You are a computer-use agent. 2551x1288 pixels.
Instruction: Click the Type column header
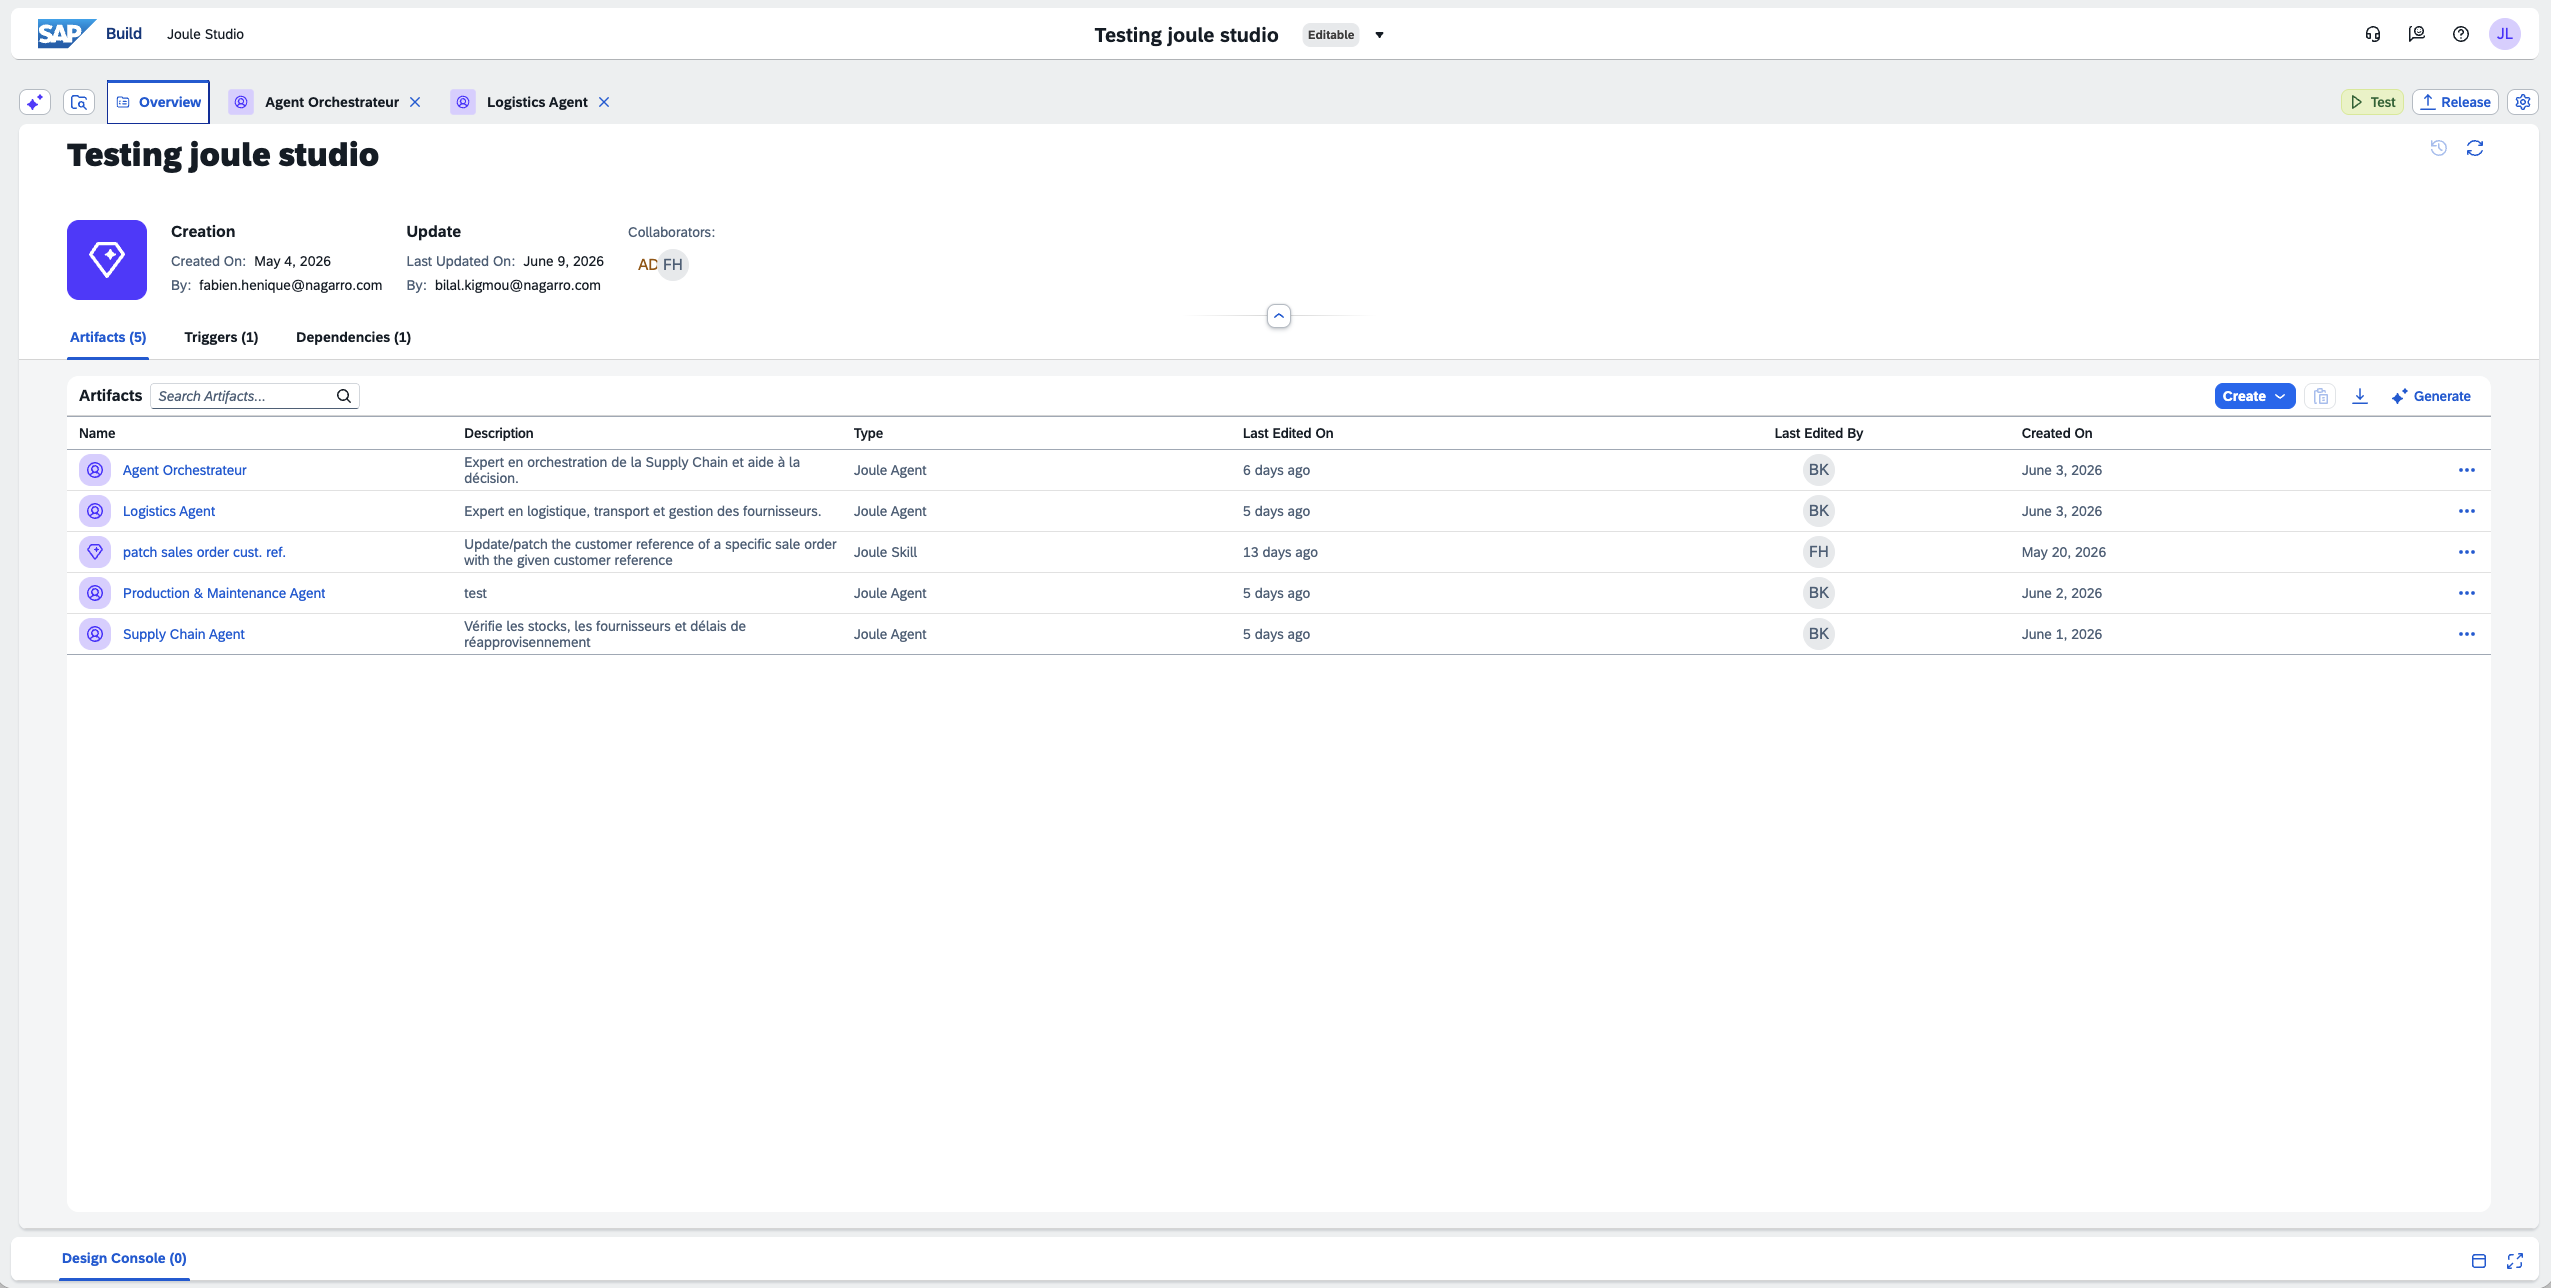[868, 433]
